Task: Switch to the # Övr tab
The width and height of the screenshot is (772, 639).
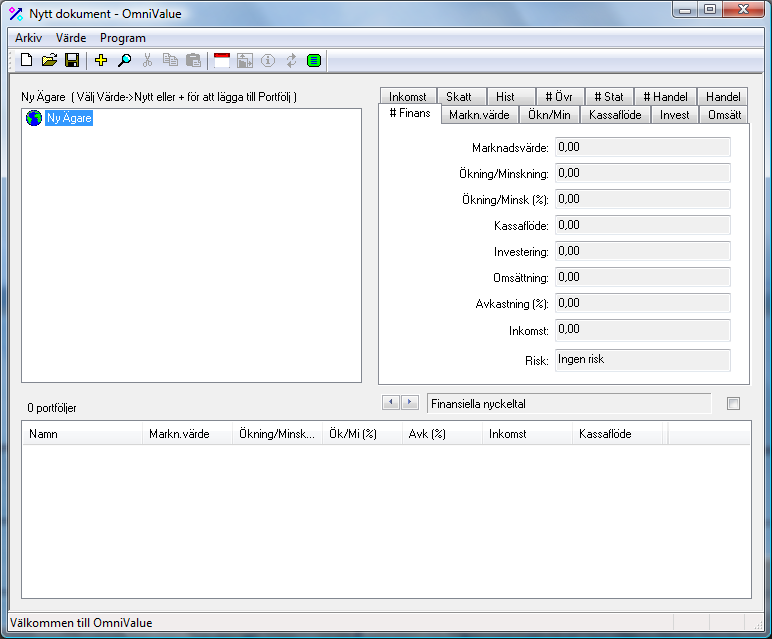Action: click(x=559, y=96)
